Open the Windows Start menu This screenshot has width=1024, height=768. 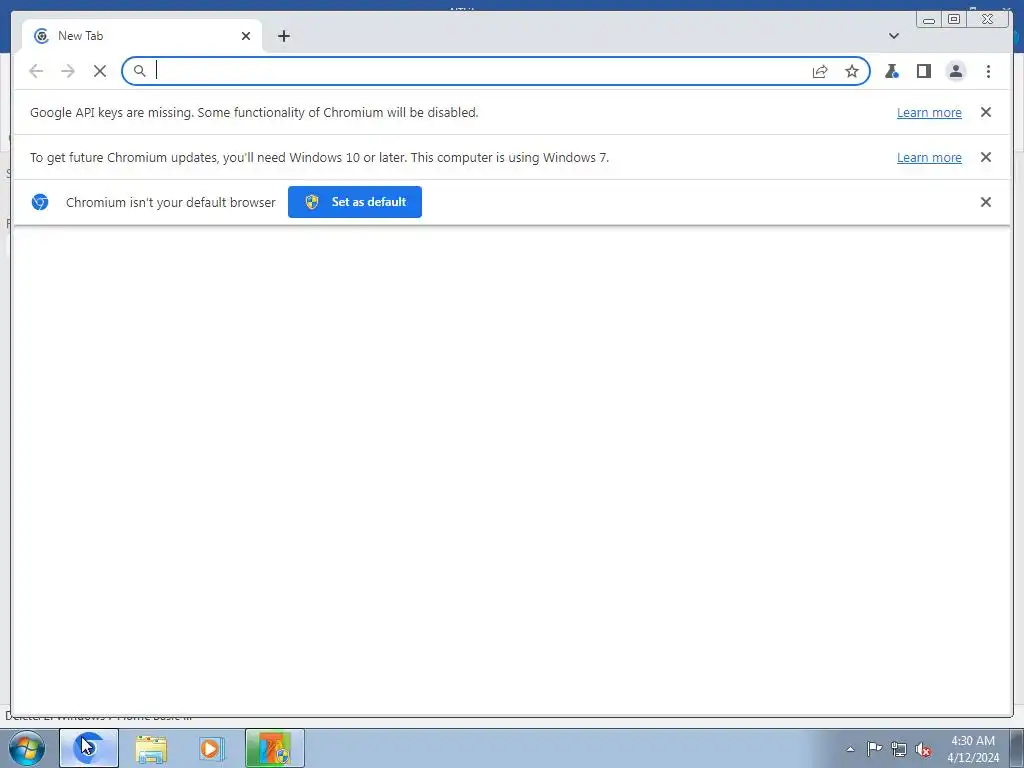click(26, 748)
